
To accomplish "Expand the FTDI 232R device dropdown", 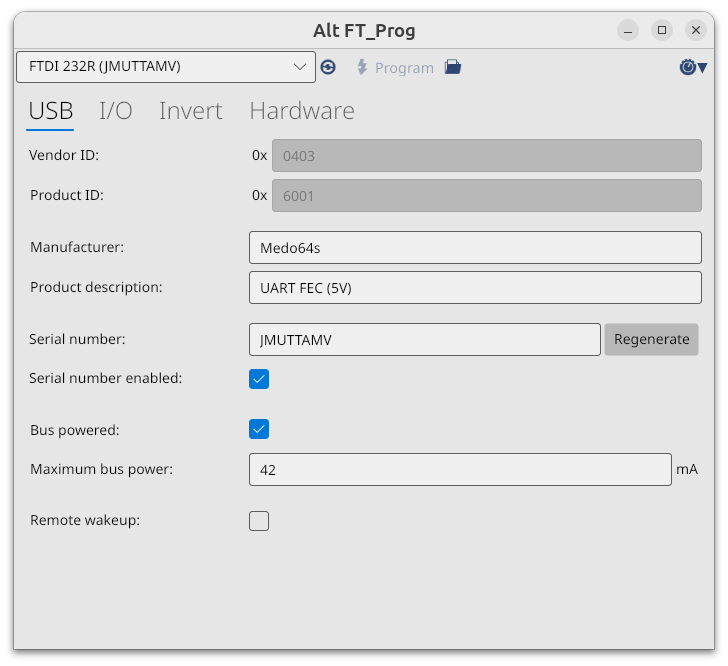I will pos(166,67).
